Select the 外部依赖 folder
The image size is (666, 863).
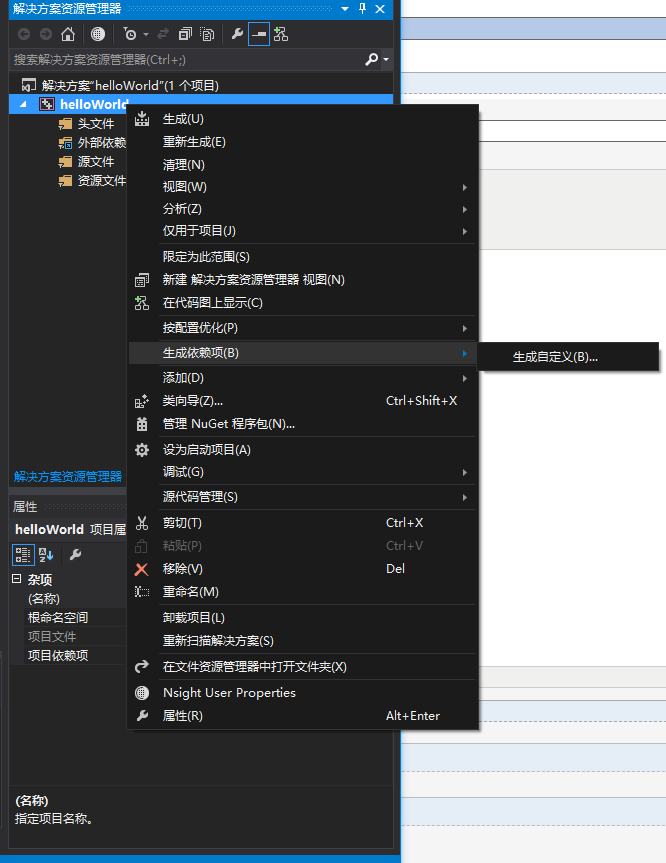[92, 143]
